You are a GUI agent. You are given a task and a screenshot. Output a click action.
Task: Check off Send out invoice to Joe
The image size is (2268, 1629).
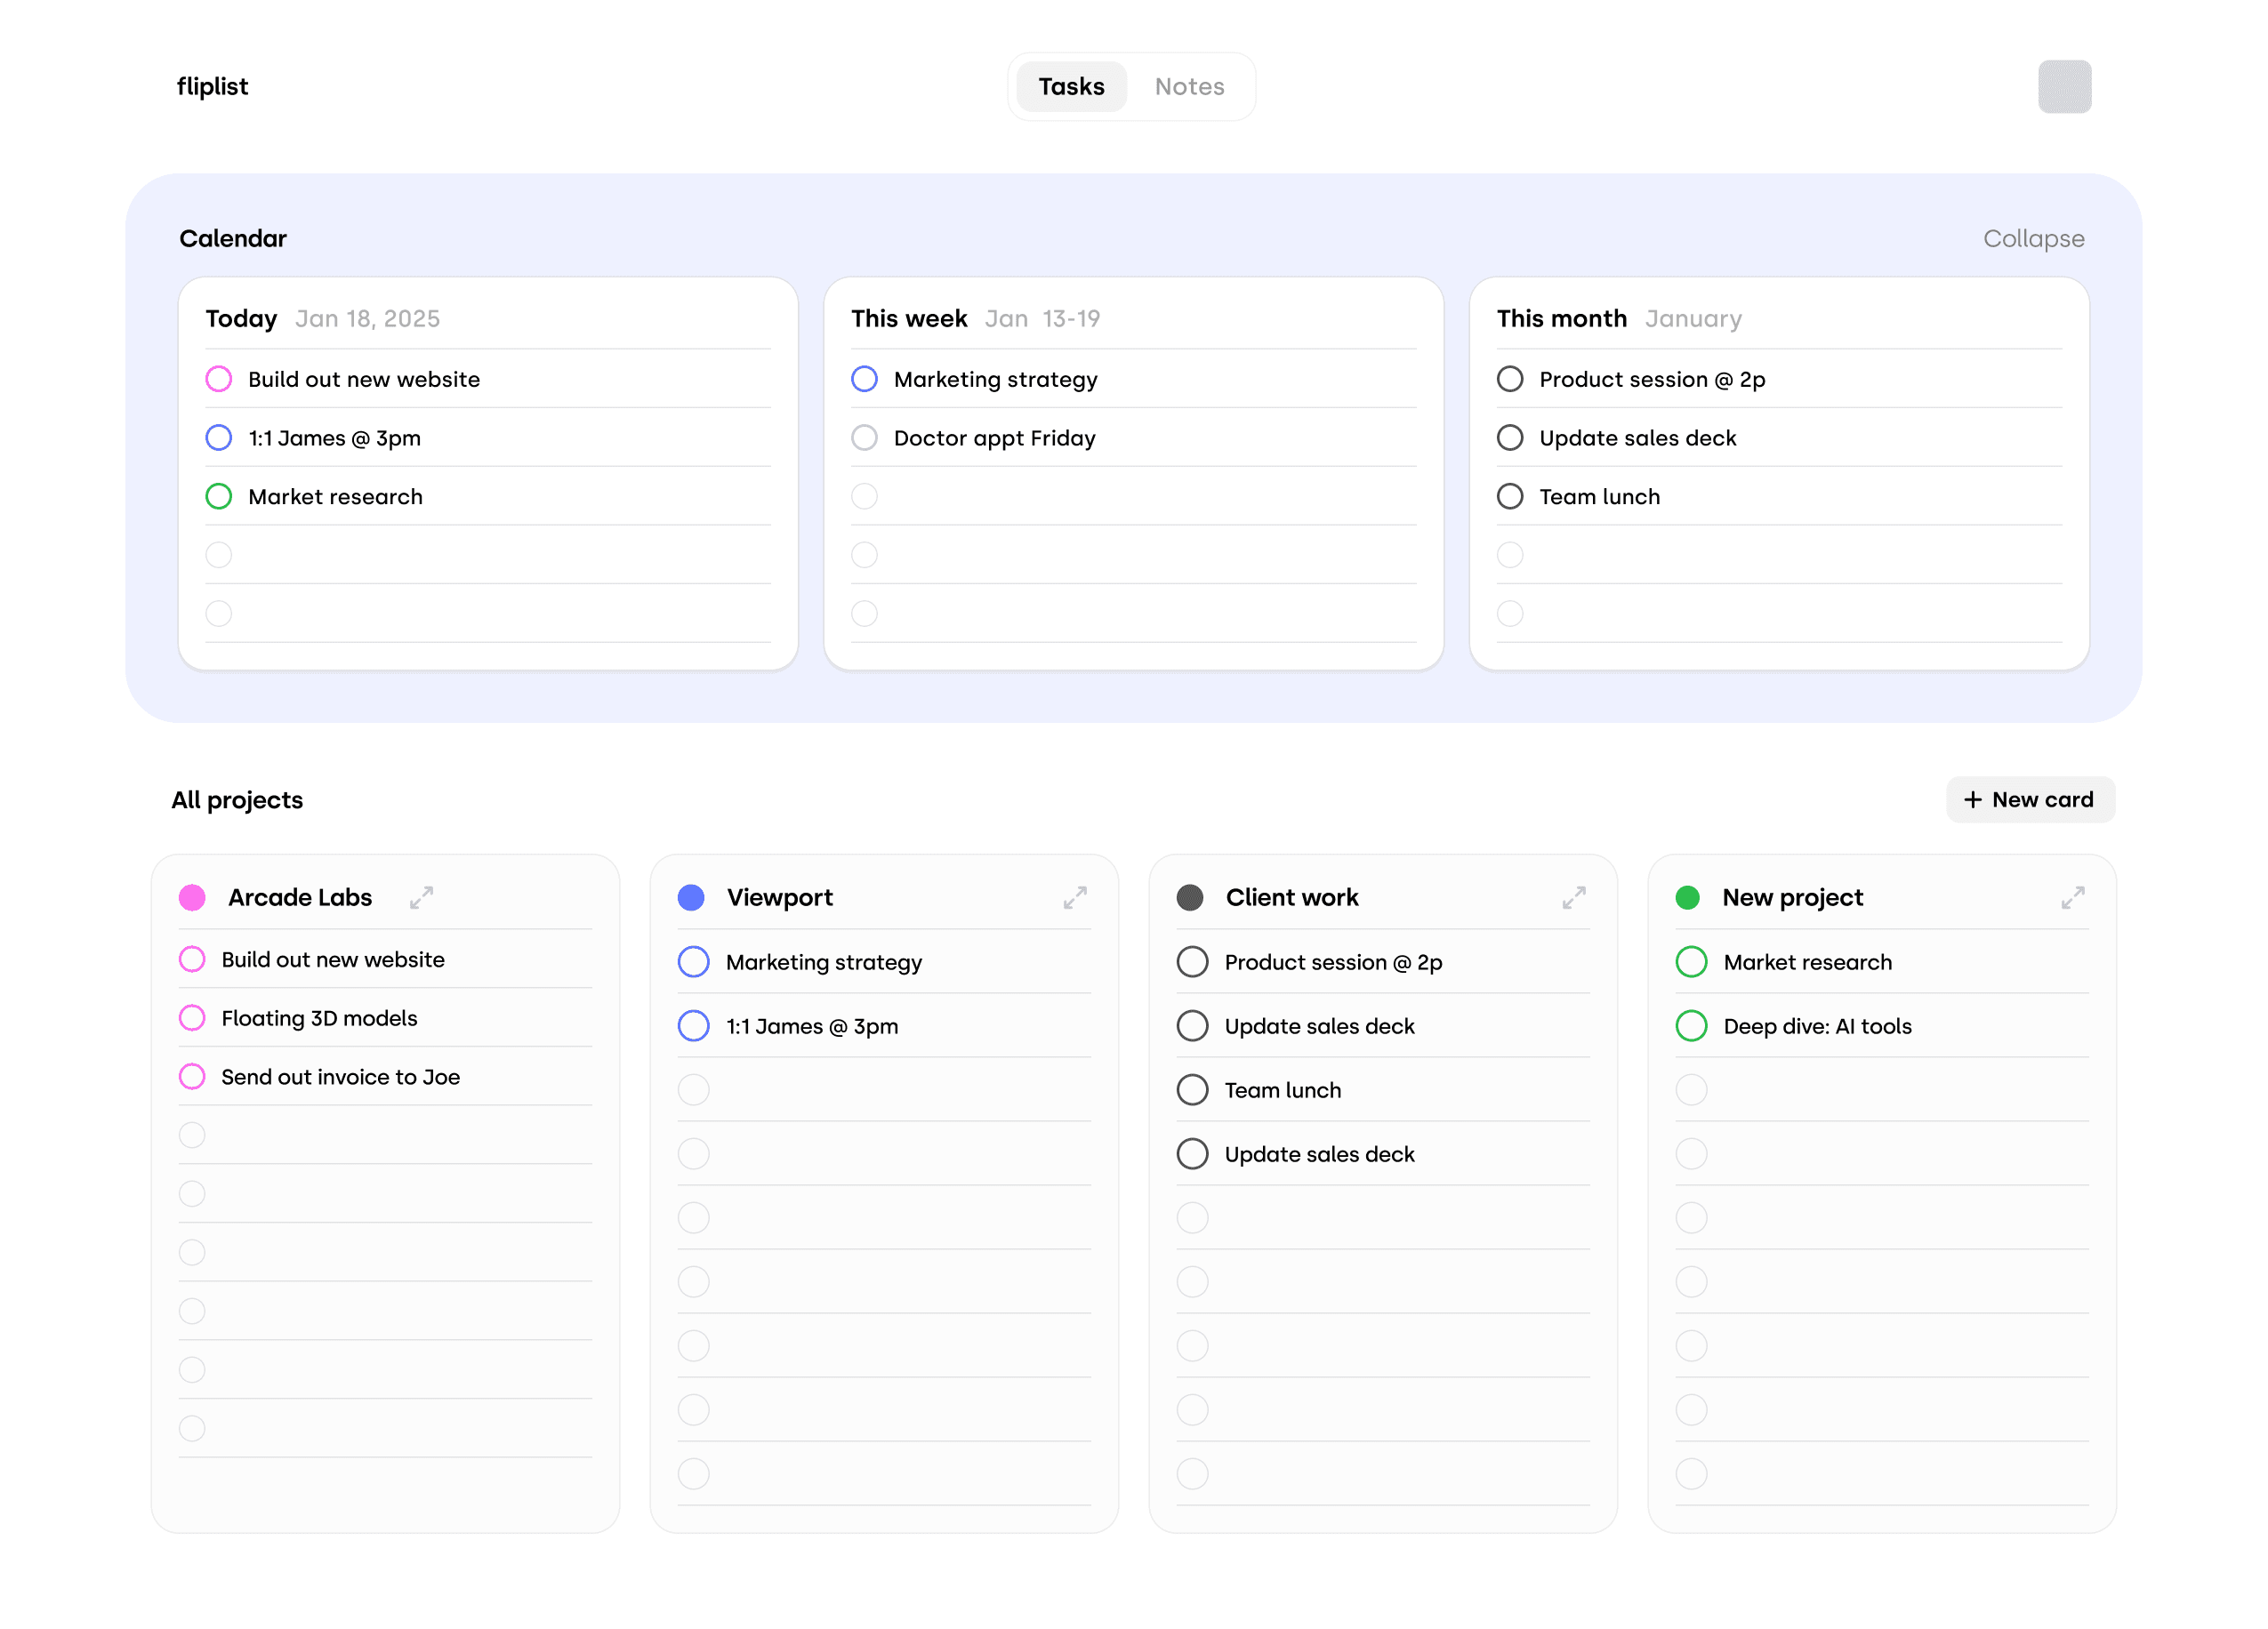click(192, 1076)
